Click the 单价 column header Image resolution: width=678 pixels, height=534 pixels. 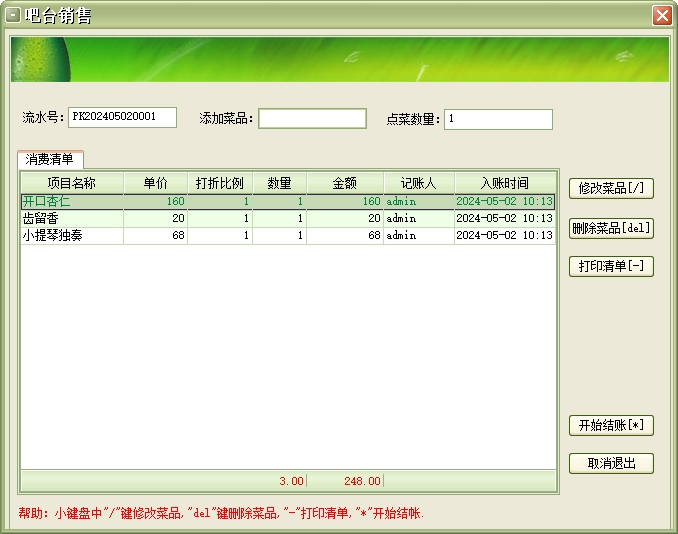(155, 183)
